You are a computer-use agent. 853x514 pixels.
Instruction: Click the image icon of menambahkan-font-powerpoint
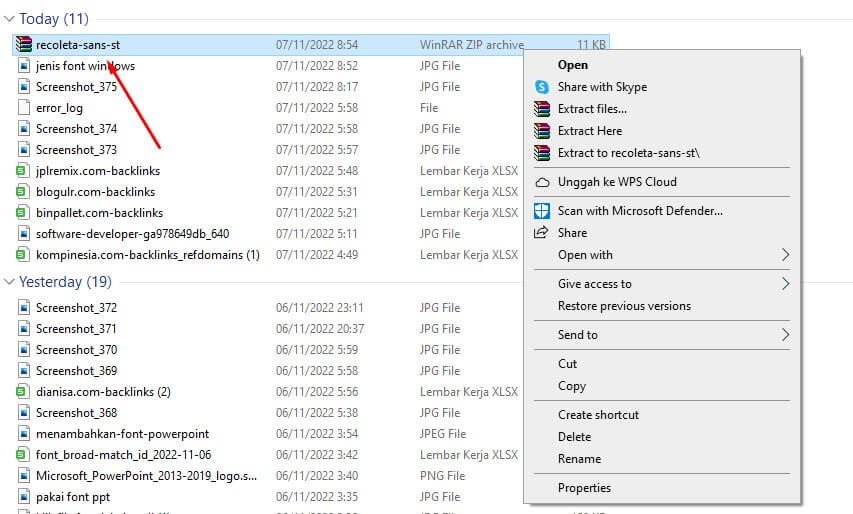[x=23, y=434]
